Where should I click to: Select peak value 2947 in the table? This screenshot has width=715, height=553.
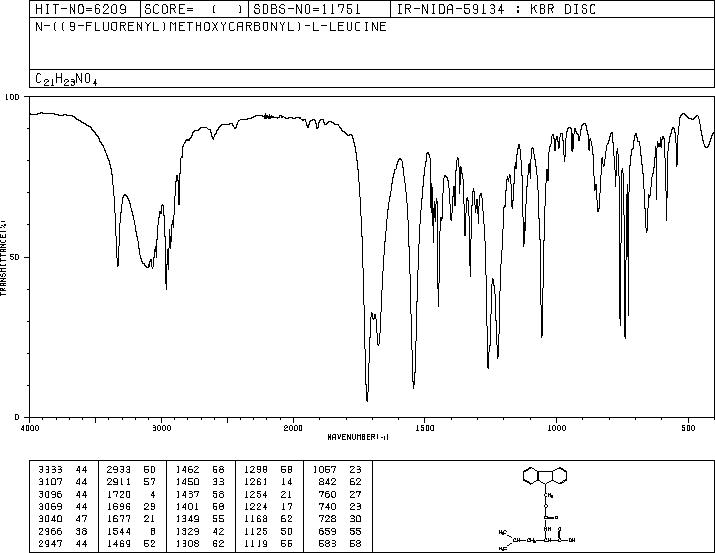click(x=50, y=544)
